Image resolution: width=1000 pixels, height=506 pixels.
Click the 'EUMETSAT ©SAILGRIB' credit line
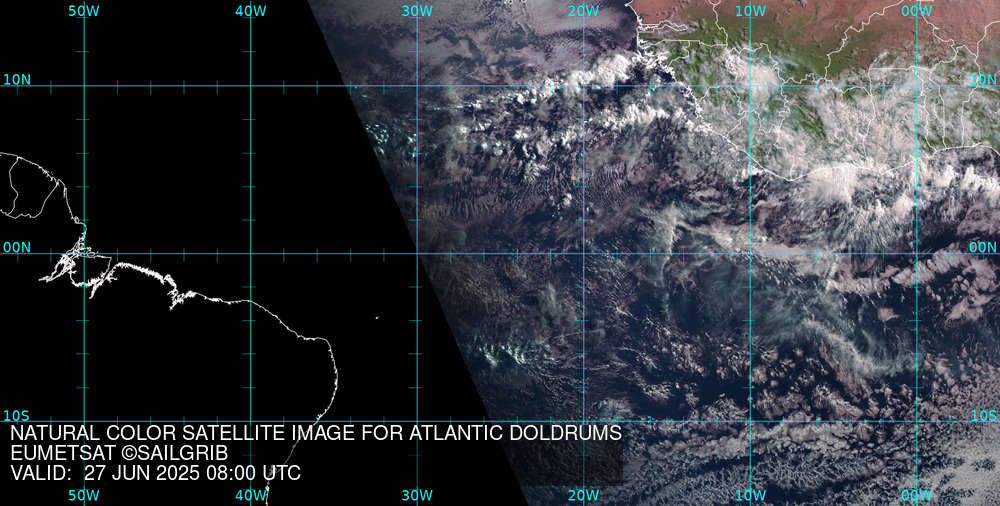pyautogui.click(x=119, y=453)
